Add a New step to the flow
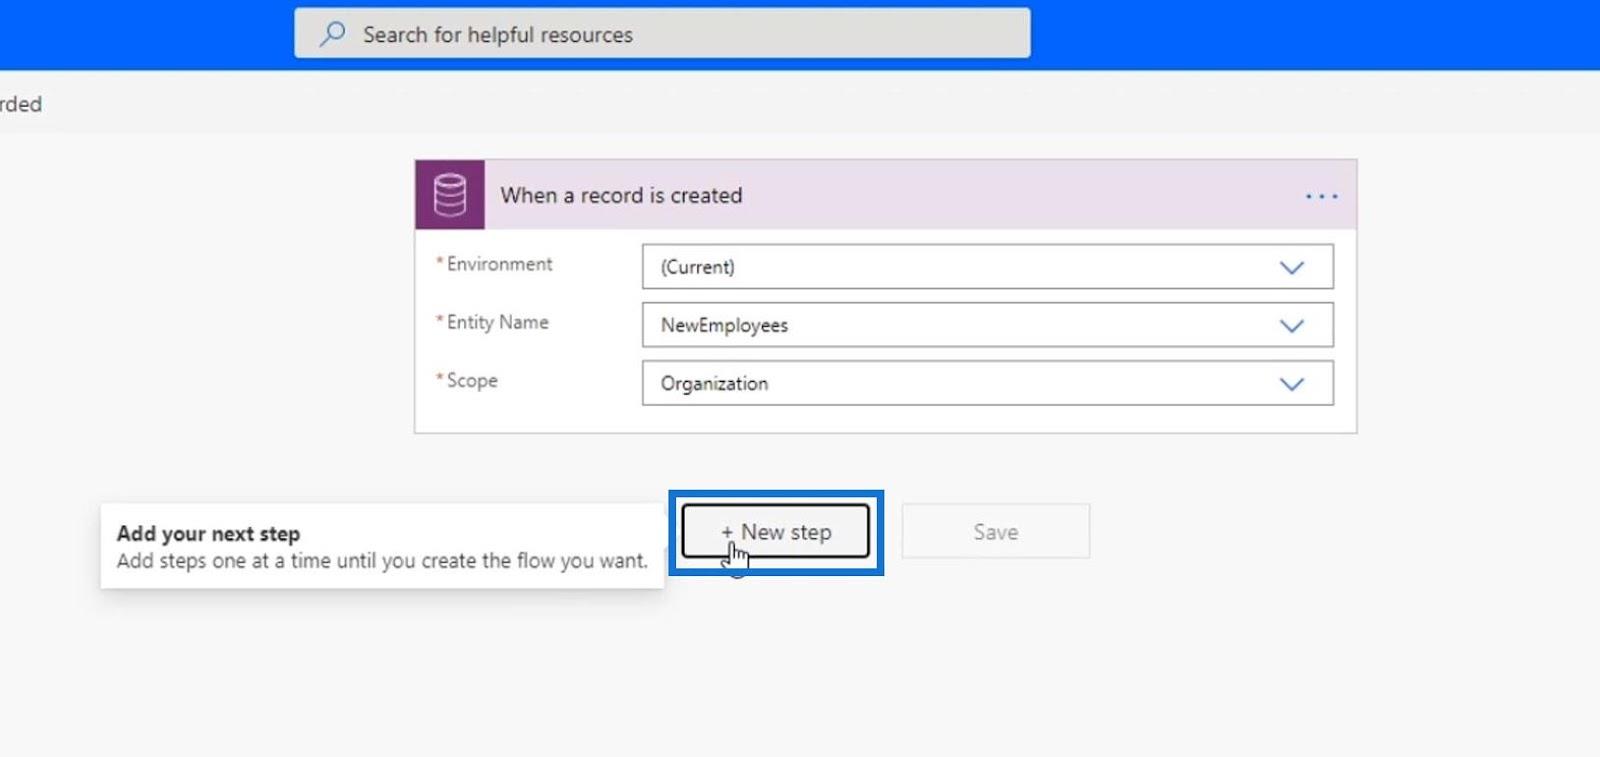Screen dimensions: 1600x757 click(x=776, y=532)
